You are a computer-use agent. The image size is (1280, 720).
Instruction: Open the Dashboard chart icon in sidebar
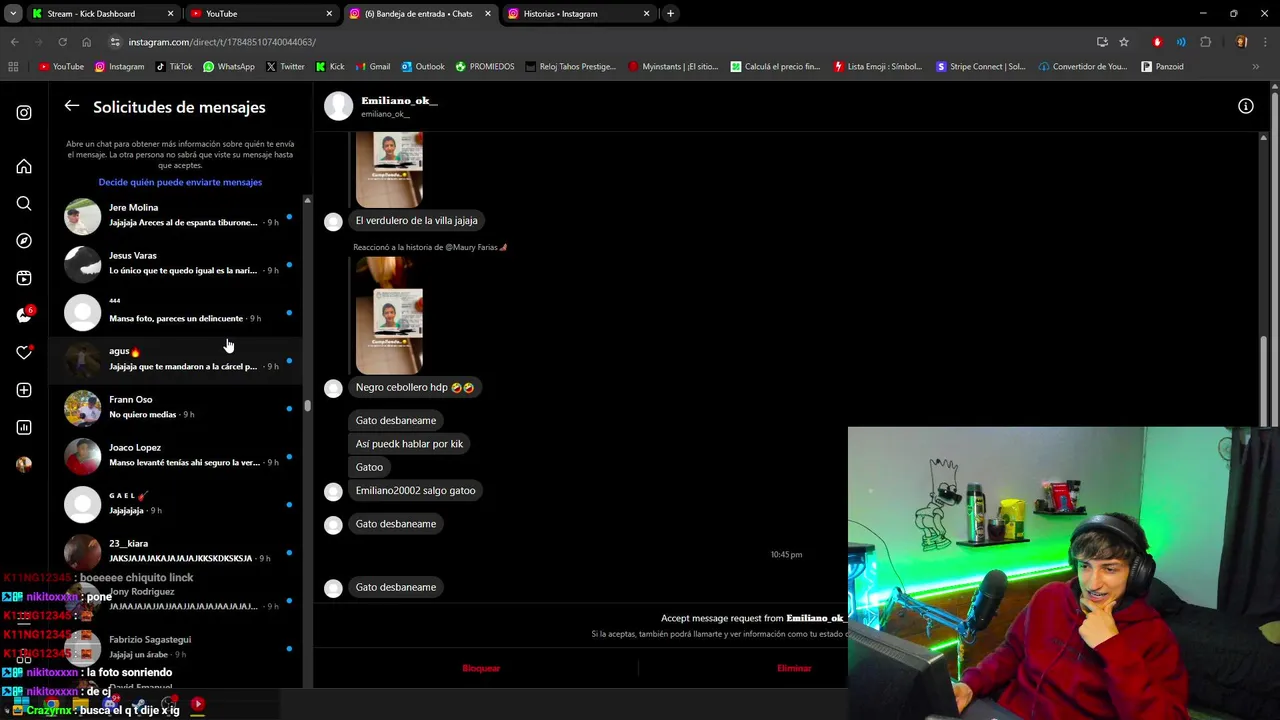(x=24, y=427)
